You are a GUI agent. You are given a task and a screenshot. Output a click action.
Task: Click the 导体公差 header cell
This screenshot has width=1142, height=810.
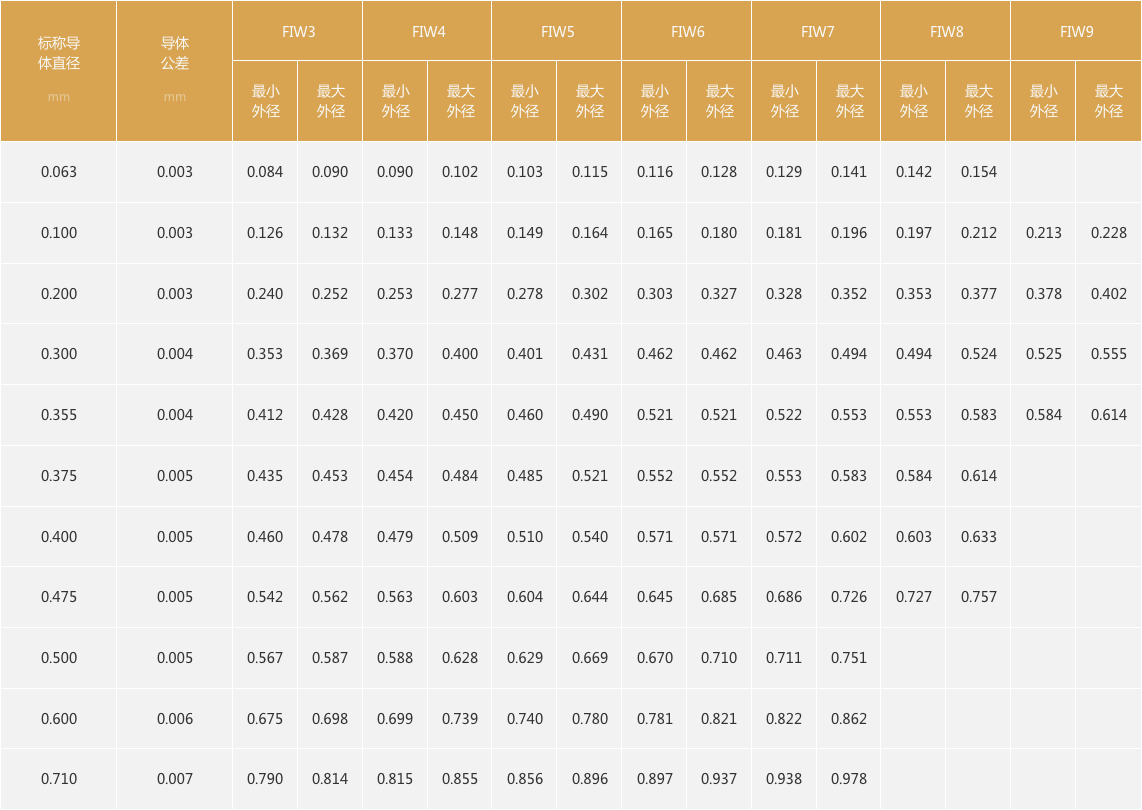[x=174, y=71]
